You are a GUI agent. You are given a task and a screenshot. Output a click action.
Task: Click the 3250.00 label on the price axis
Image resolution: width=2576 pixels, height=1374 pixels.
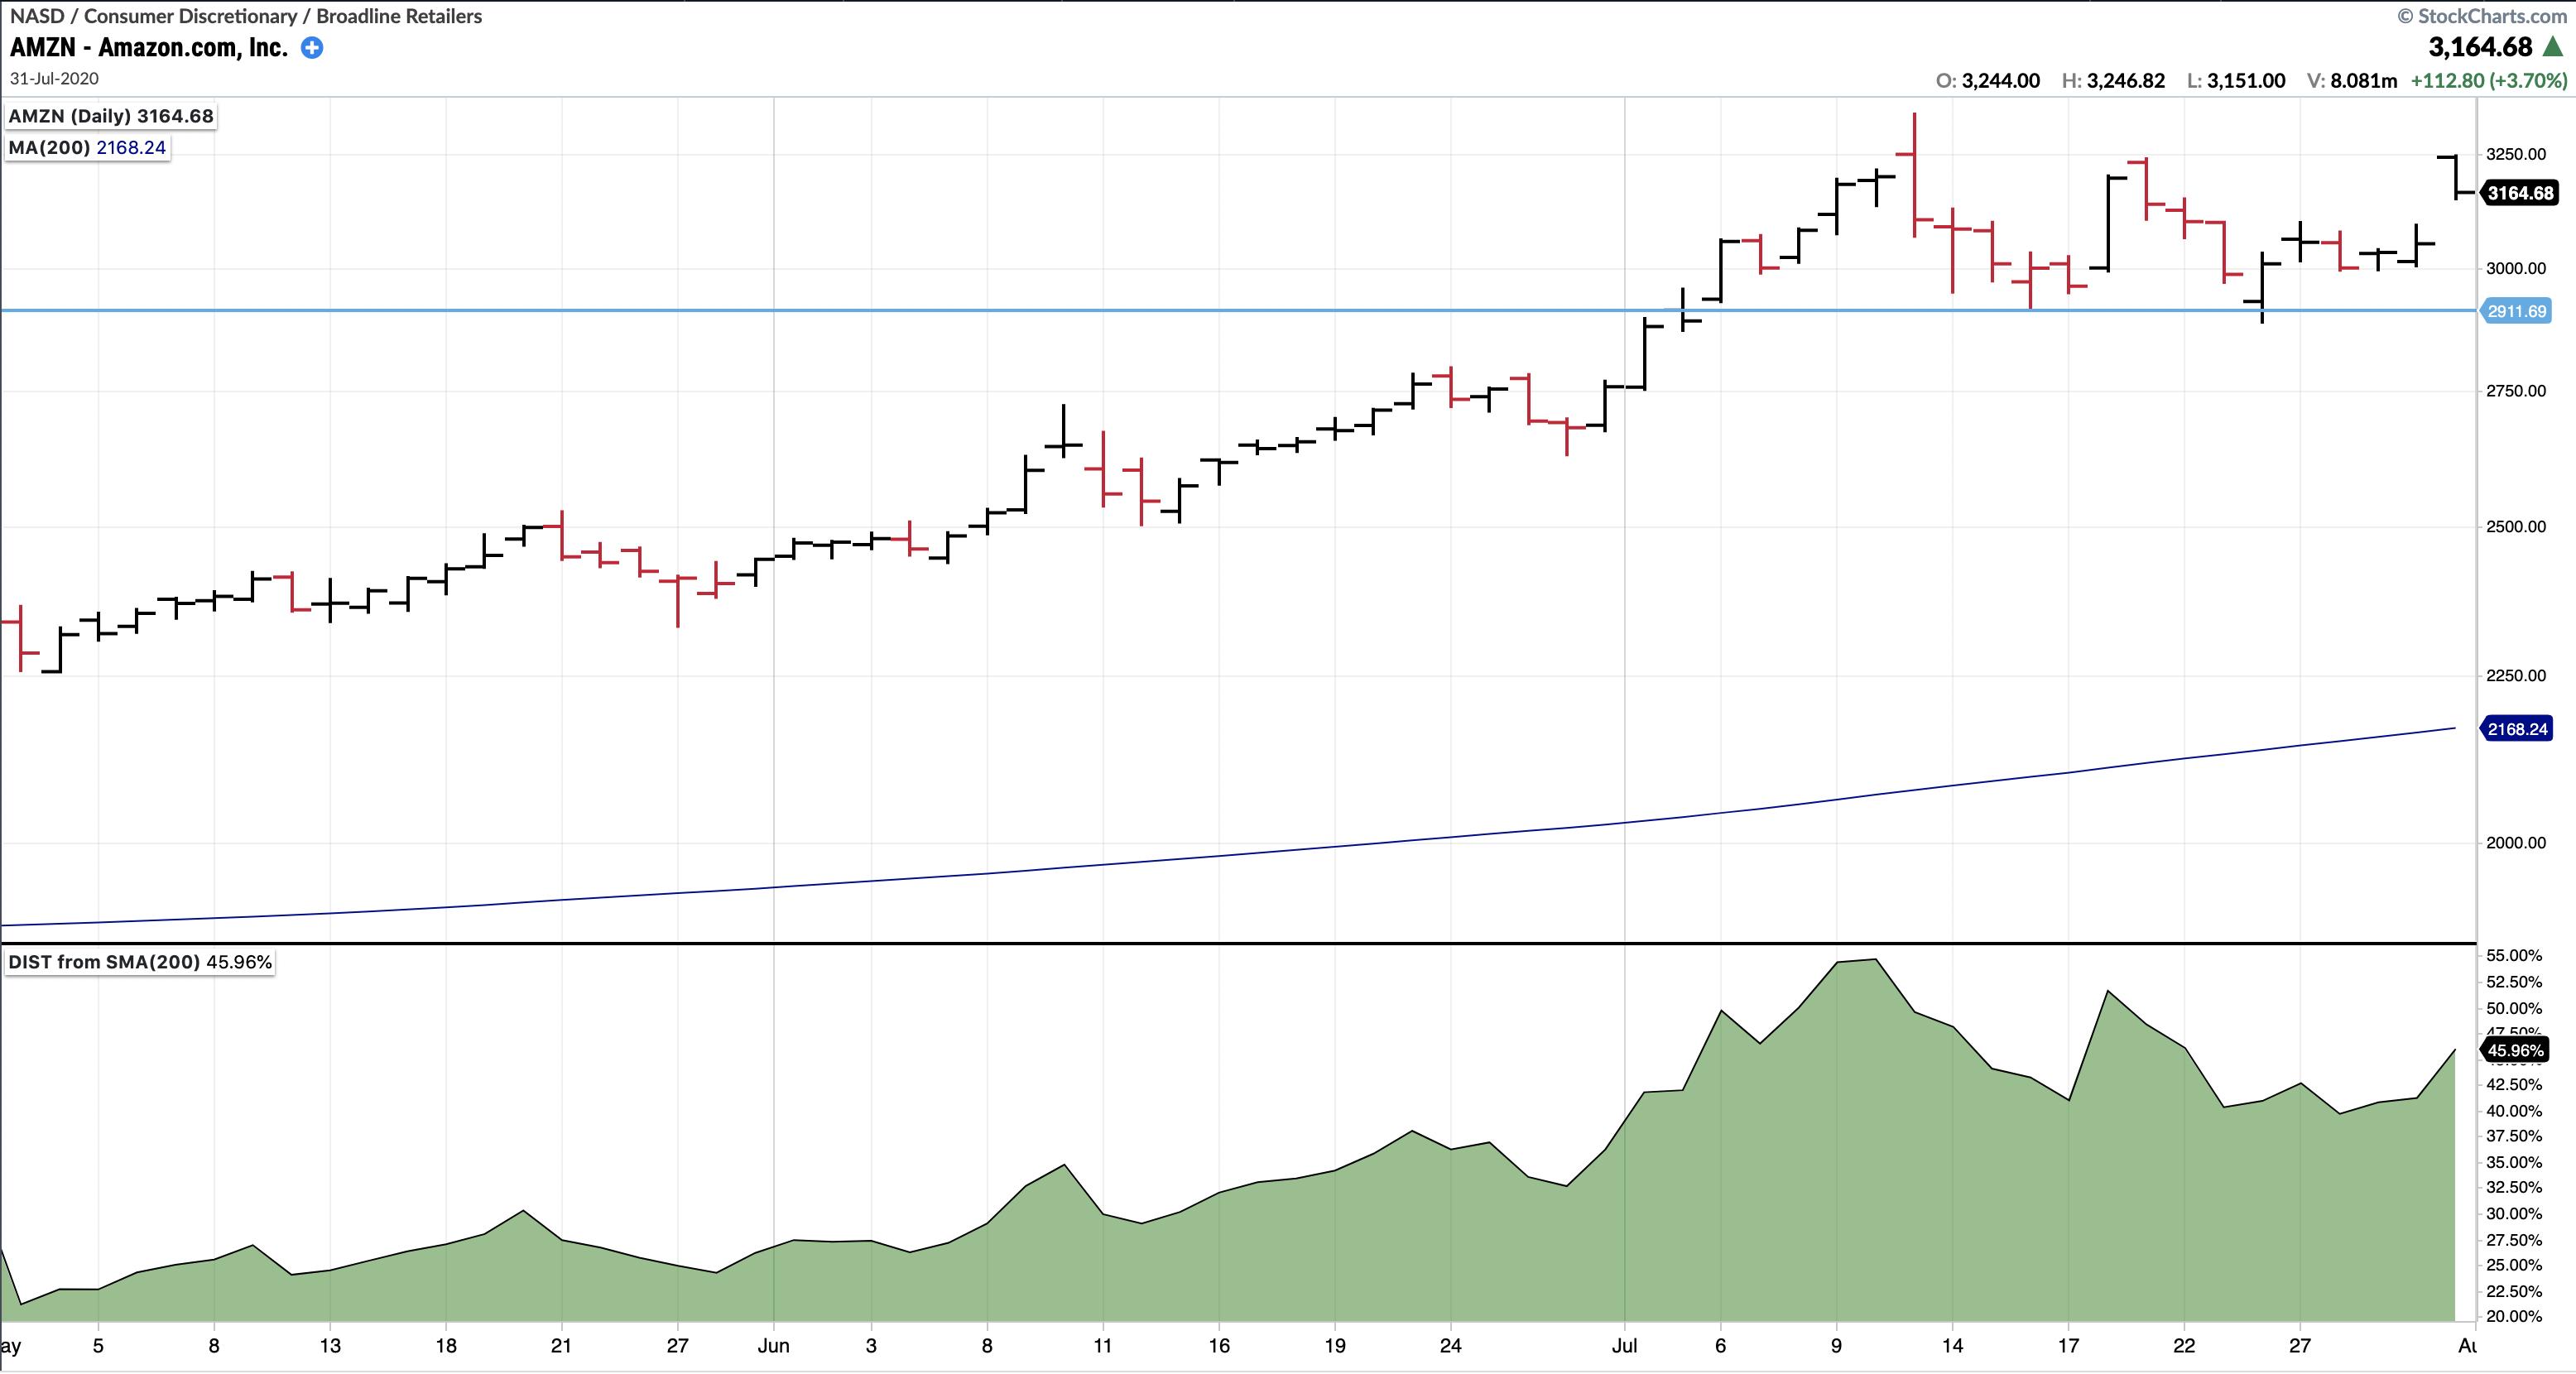pyautogui.click(x=2516, y=154)
